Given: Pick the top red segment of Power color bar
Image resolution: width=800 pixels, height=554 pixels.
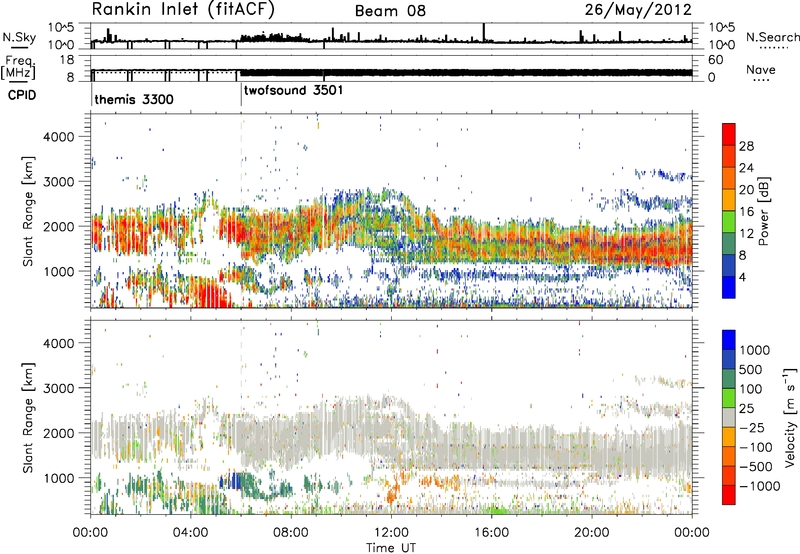Looking at the screenshot, I should click(x=729, y=134).
